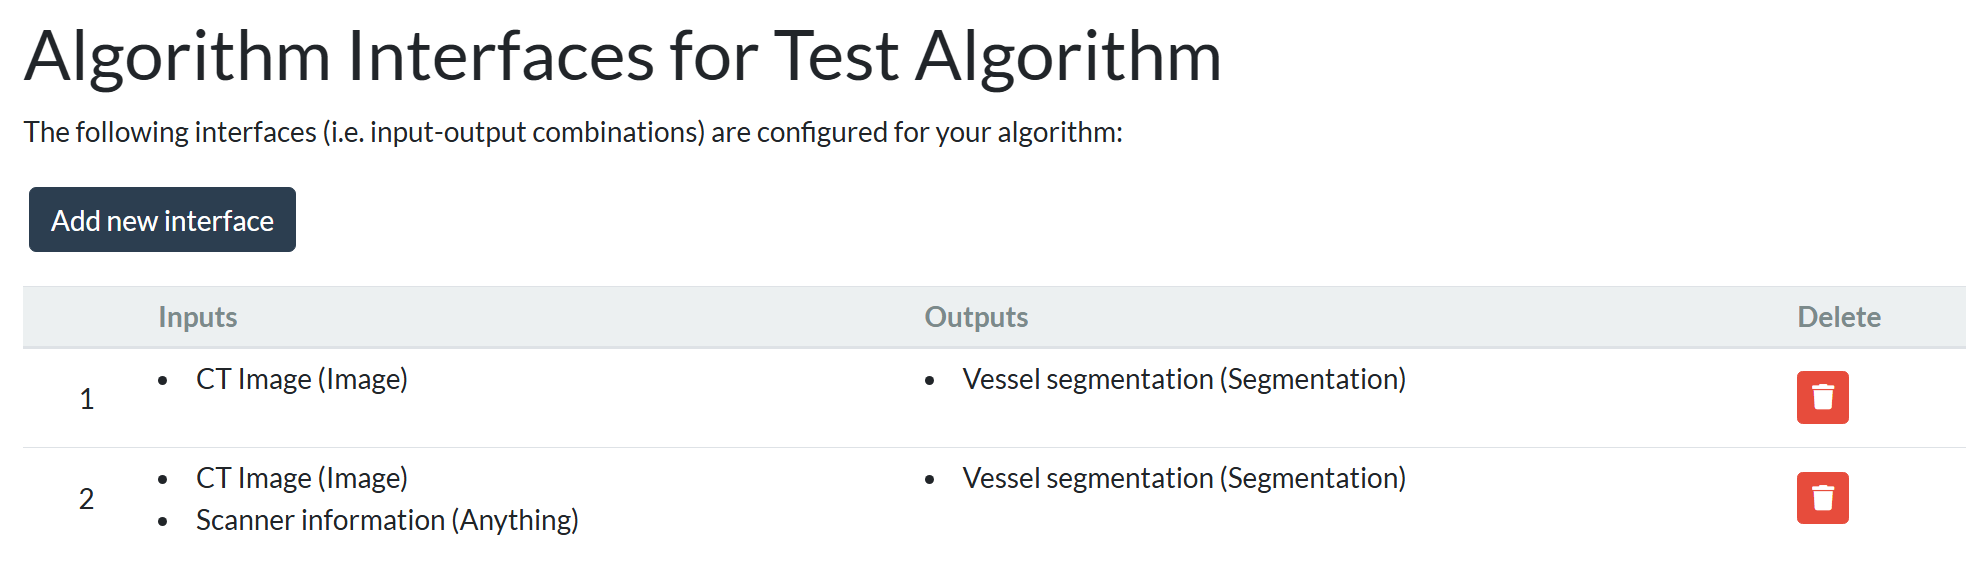Image resolution: width=1987 pixels, height=569 pixels.
Task: Click the Delete column header
Action: (x=1839, y=317)
